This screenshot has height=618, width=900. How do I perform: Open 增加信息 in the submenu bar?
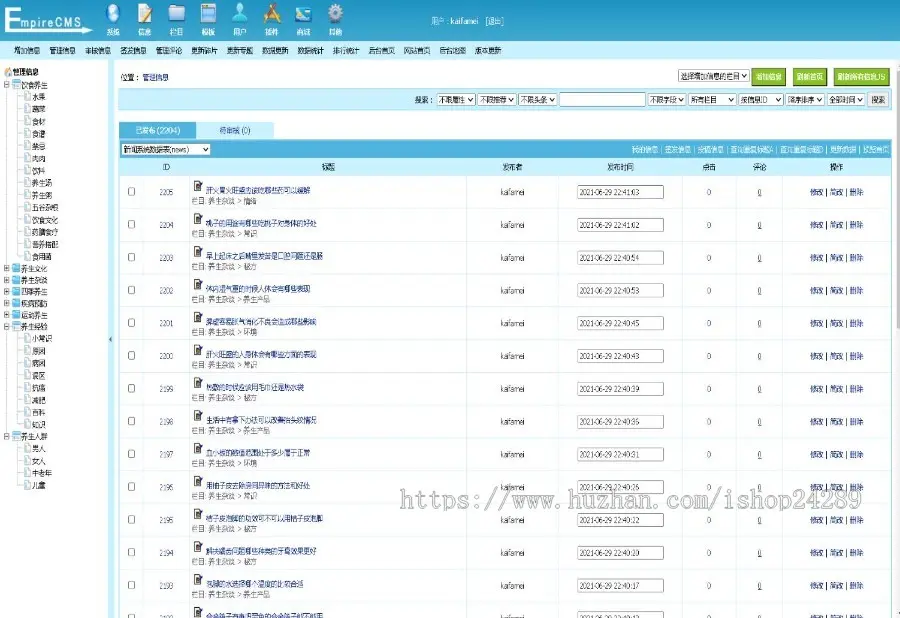(x=27, y=50)
